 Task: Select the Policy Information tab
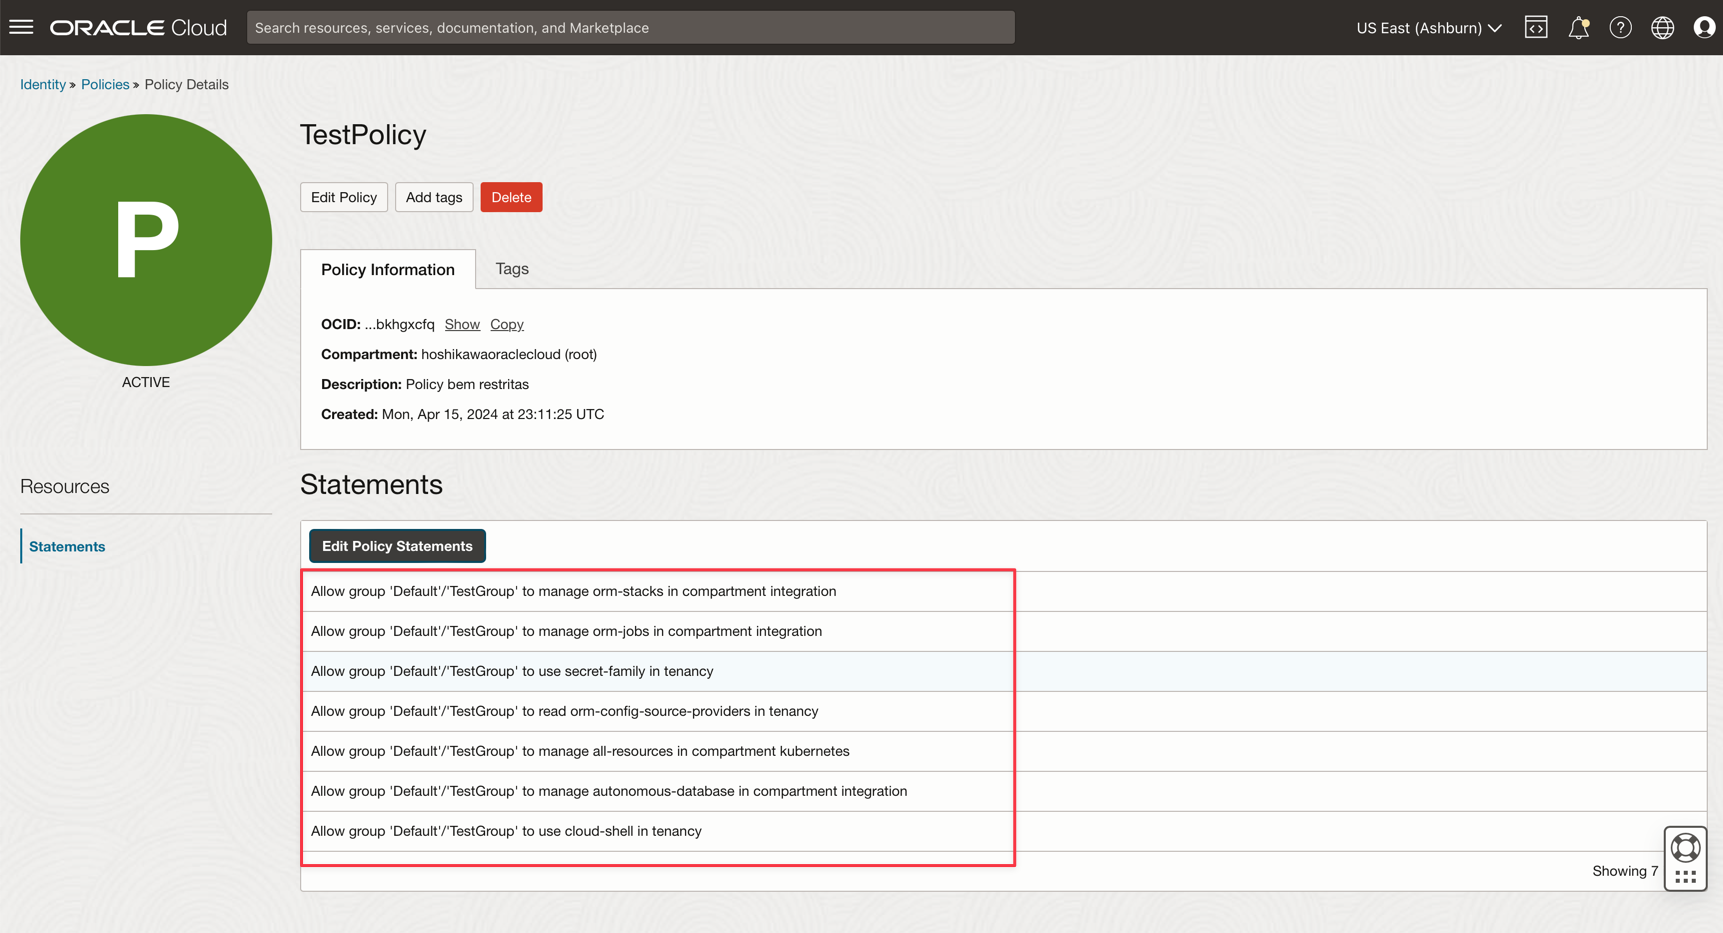coord(388,269)
